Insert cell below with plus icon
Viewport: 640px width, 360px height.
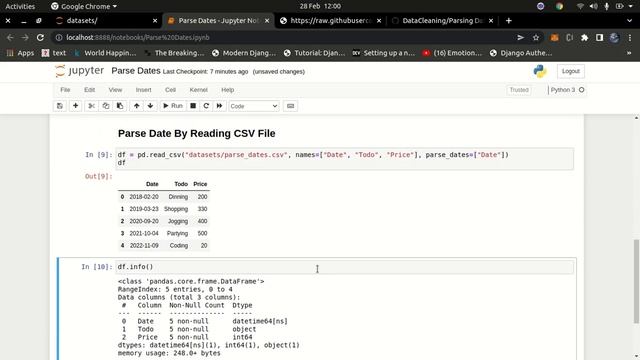(x=76, y=106)
